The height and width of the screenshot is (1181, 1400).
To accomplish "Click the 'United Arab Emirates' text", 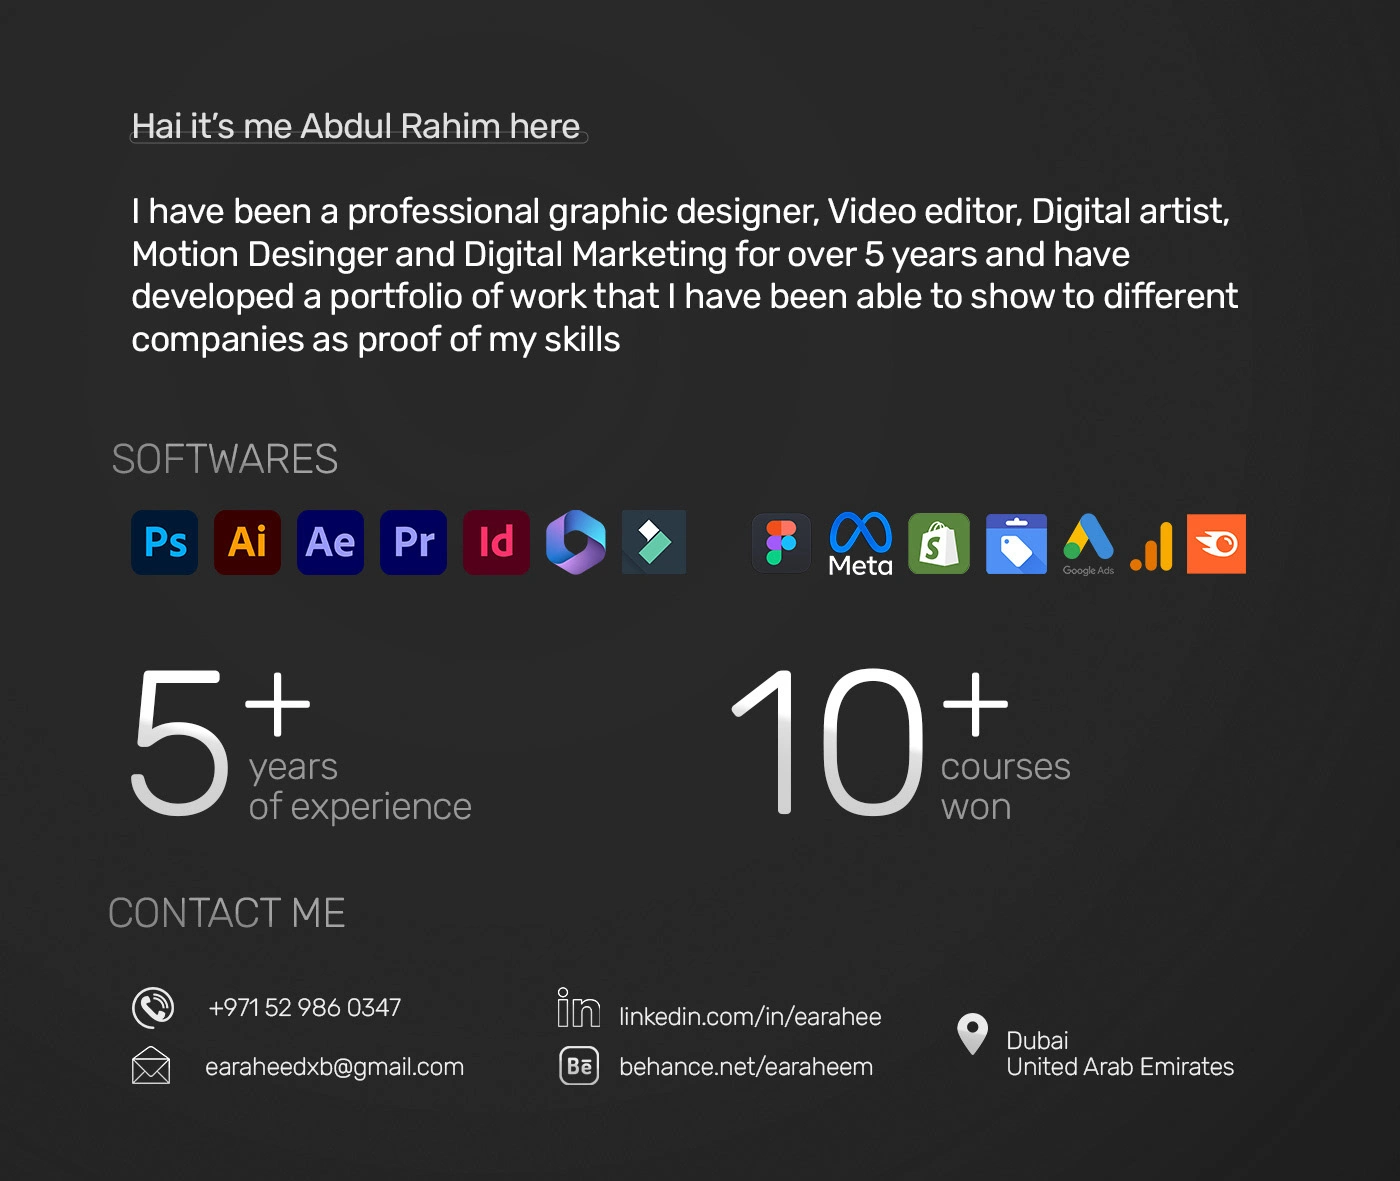I will pos(1120,1067).
